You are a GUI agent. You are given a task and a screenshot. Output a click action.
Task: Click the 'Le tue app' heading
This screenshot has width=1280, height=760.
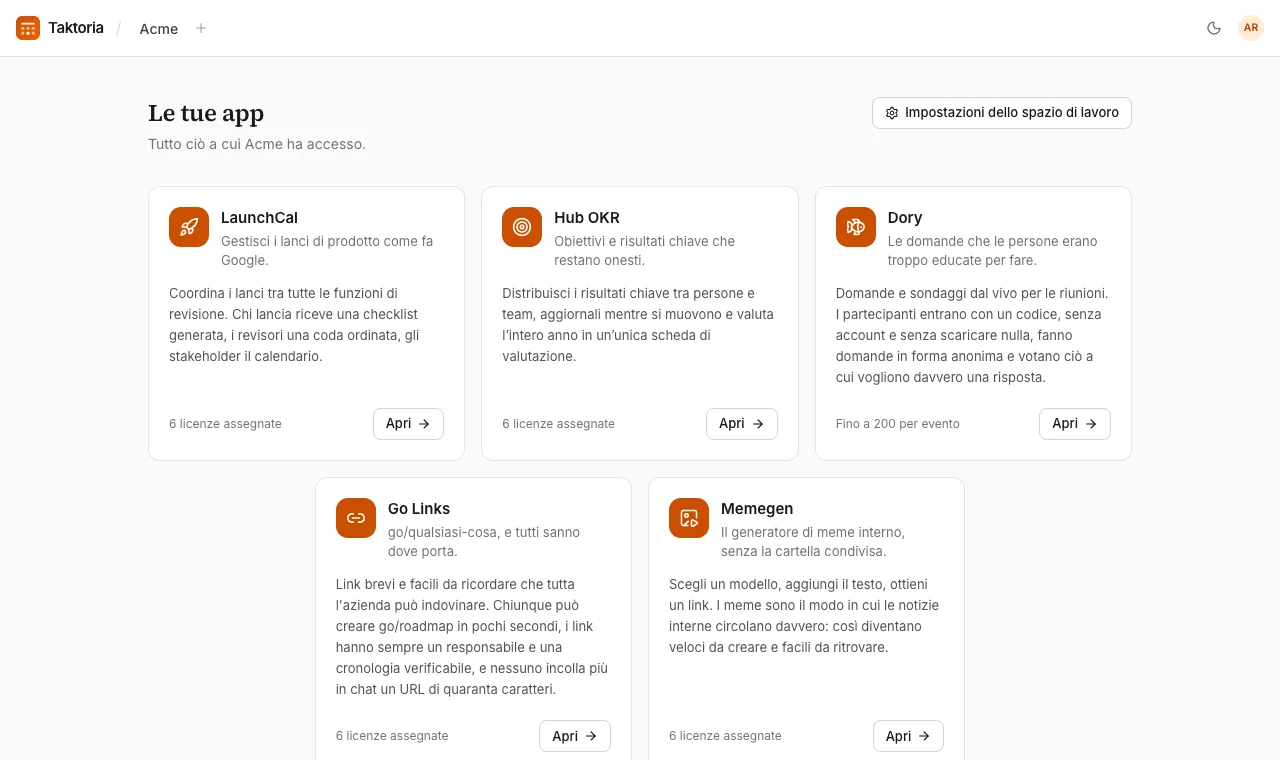(x=206, y=113)
